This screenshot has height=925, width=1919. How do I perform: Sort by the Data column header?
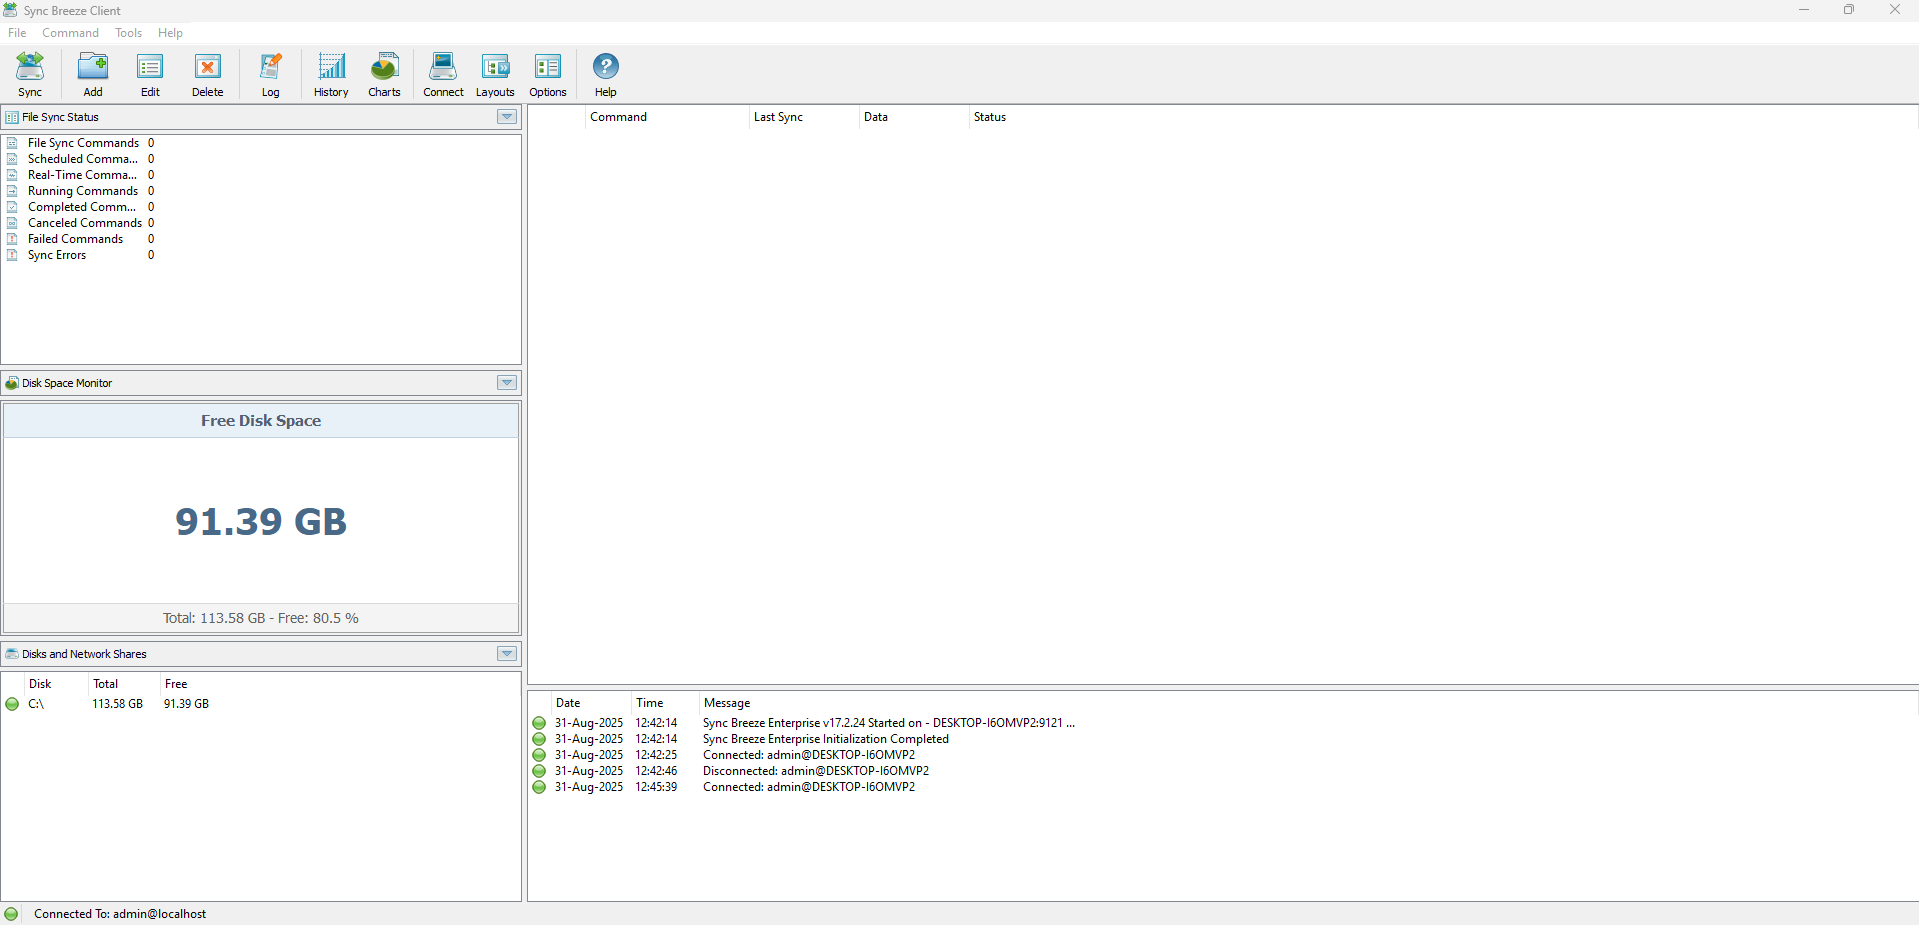(914, 117)
